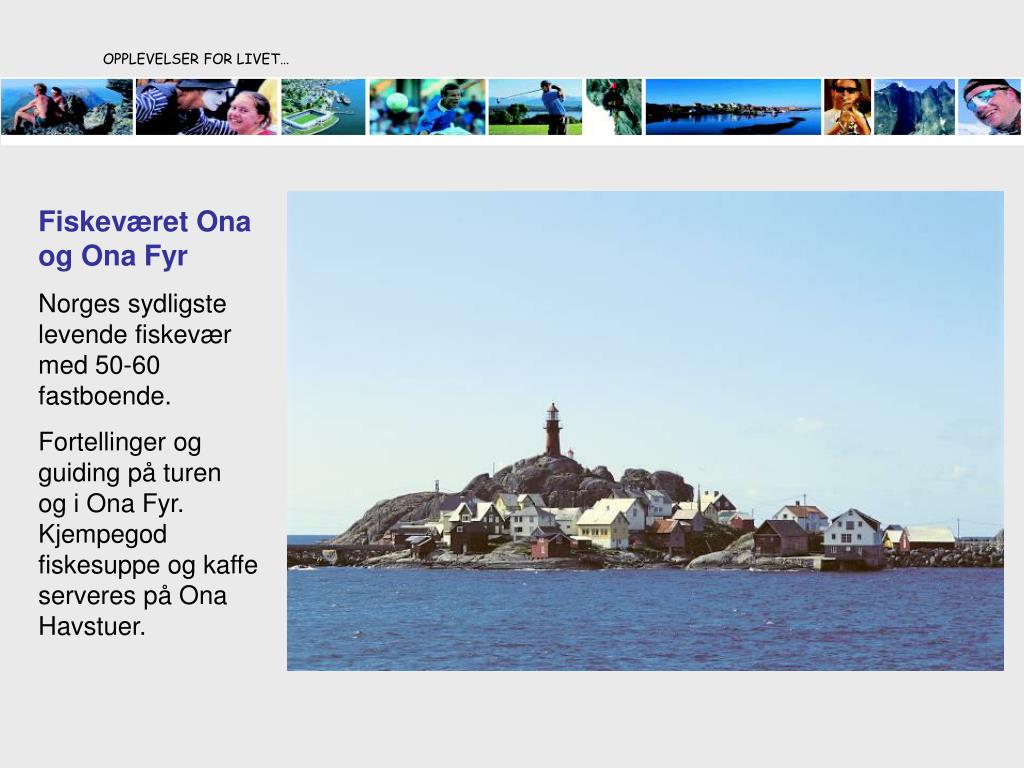Screen dimensions: 1024x768
Task: Click the 'OPPLEVELSER FOR LIVET...' header text
Action: 196,59
